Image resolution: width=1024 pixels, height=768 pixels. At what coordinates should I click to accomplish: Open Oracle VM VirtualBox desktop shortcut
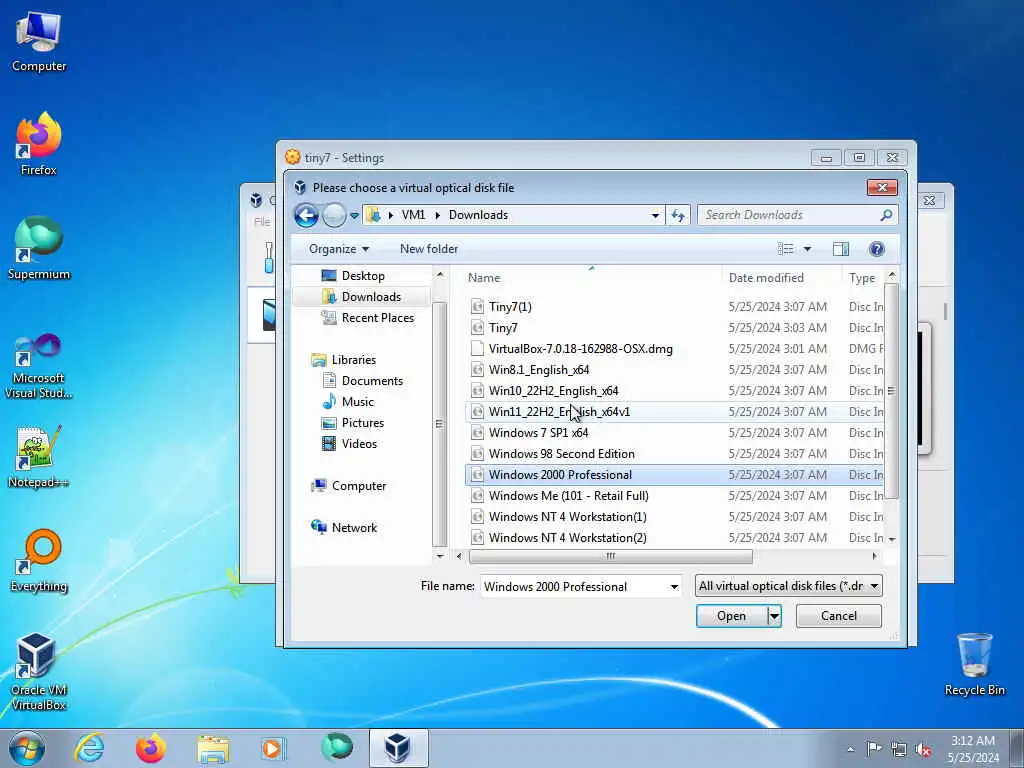pyautogui.click(x=39, y=671)
